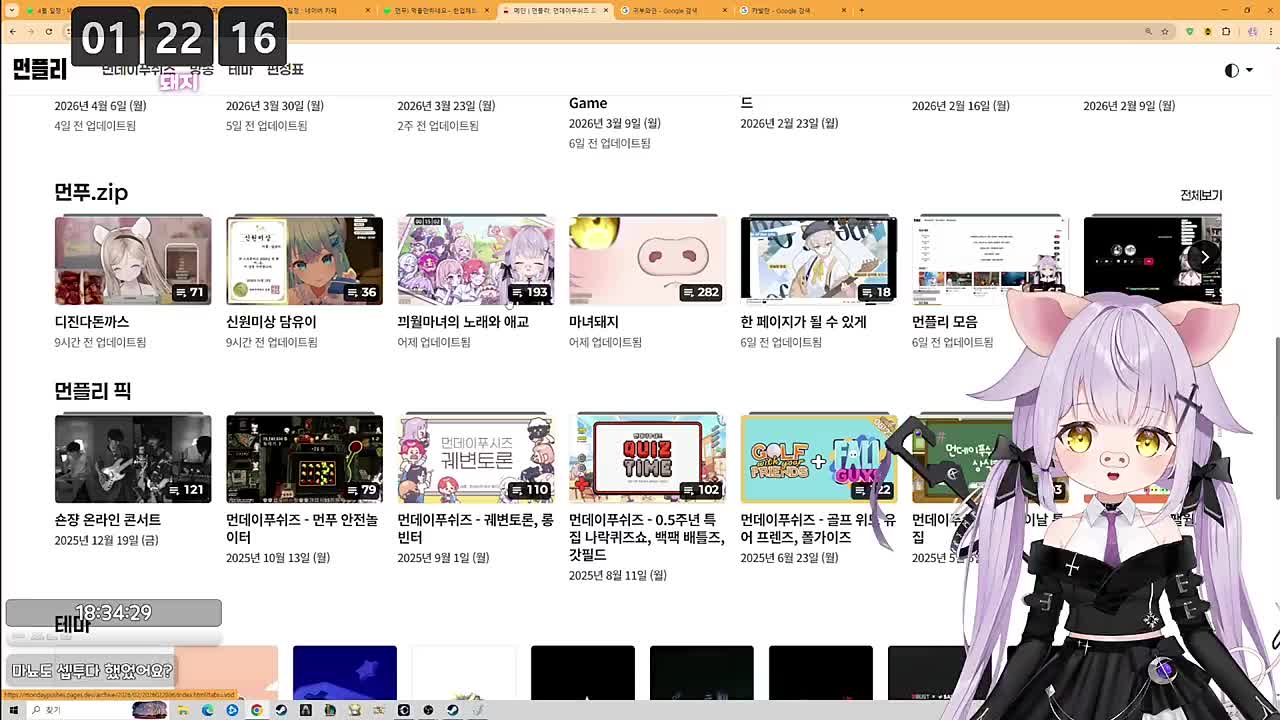
Task: Launch Steam from the taskbar
Action: pyautogui.click(x=279, y=711)
